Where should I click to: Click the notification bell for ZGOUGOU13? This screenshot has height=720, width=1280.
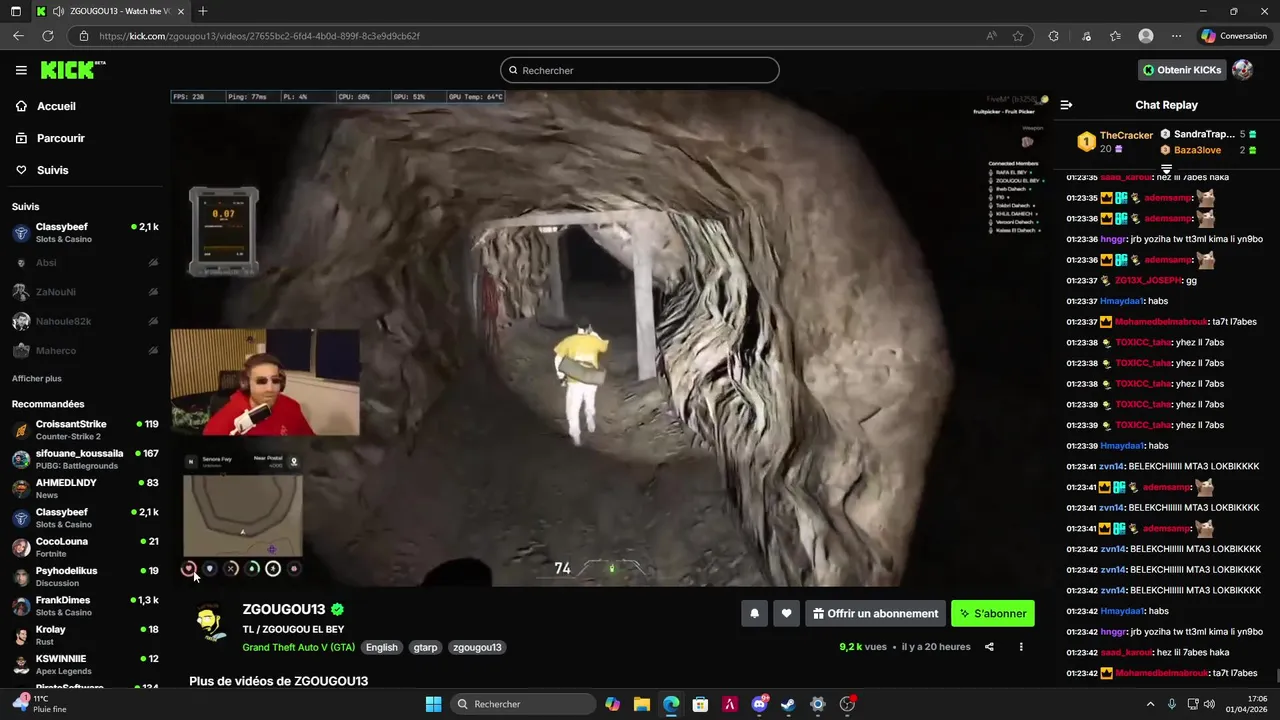[755, 614]
